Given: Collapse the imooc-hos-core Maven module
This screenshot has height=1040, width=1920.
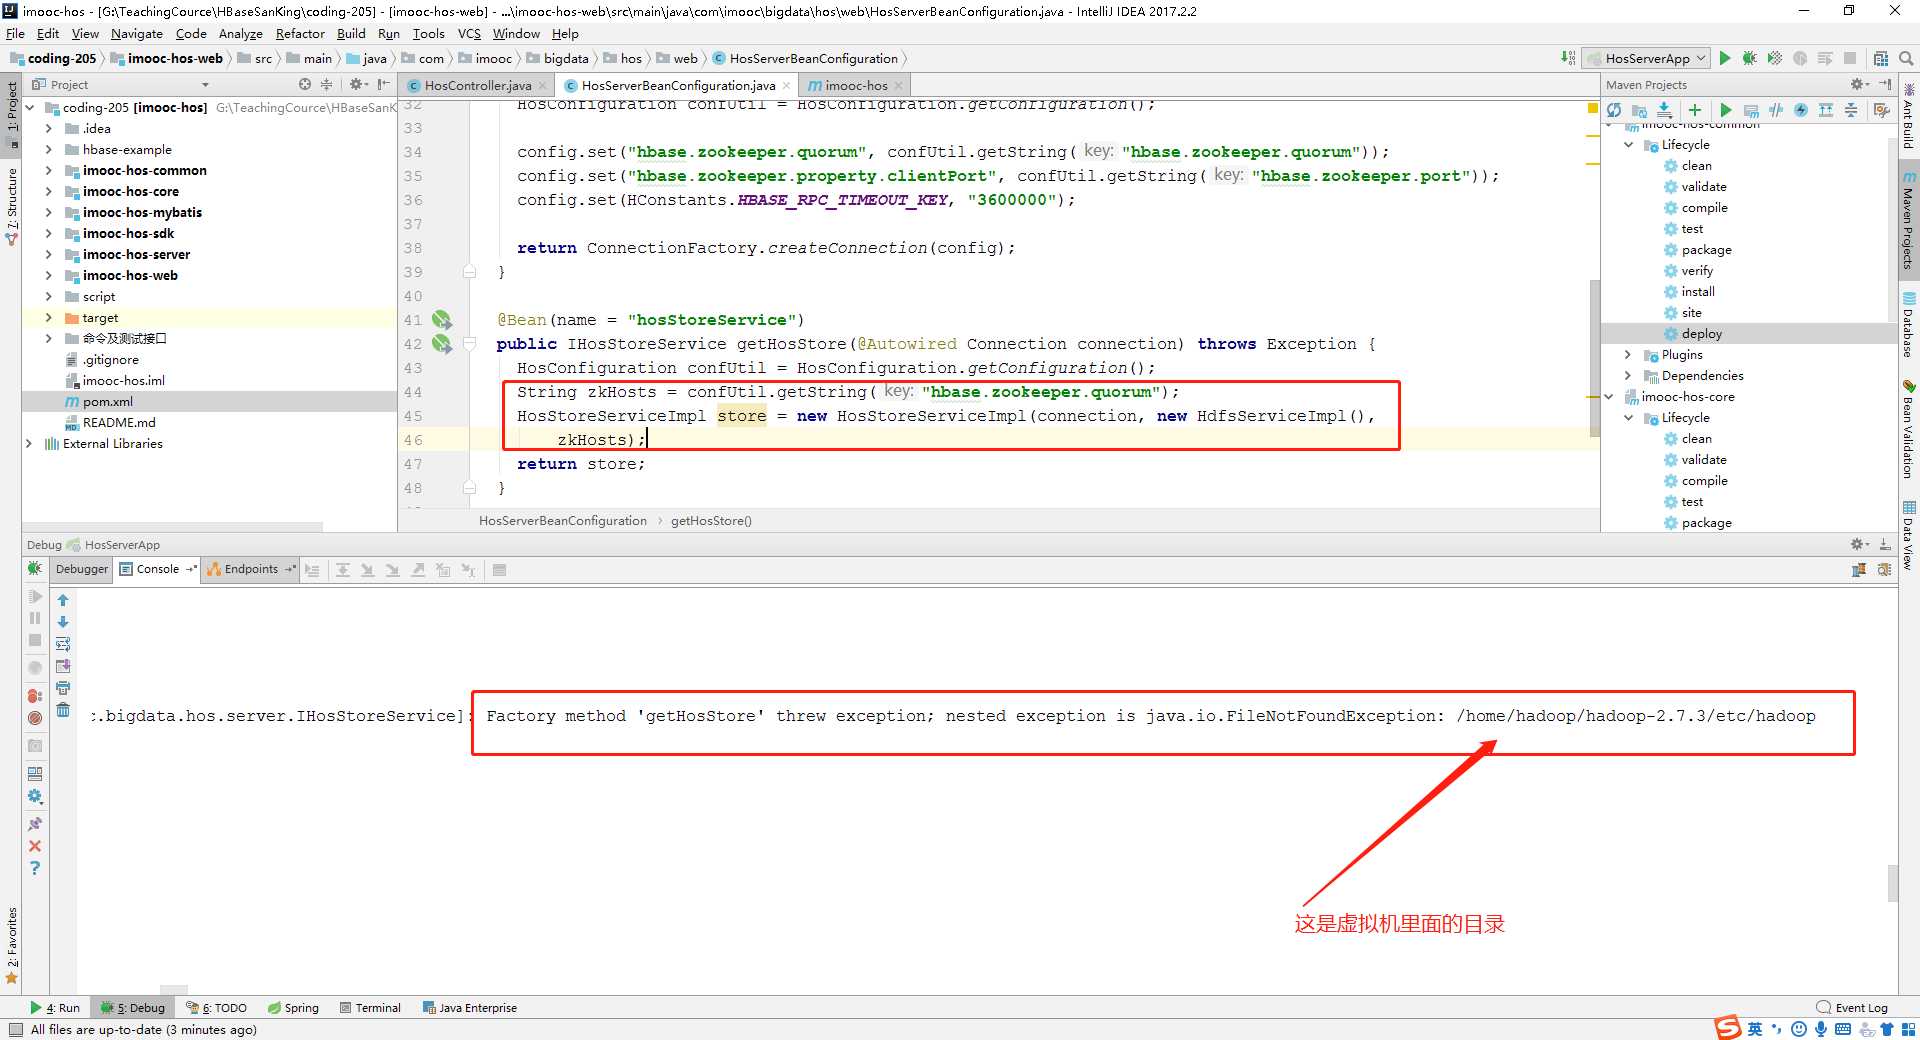Looking at the screenshot, I should [1609, 397].
